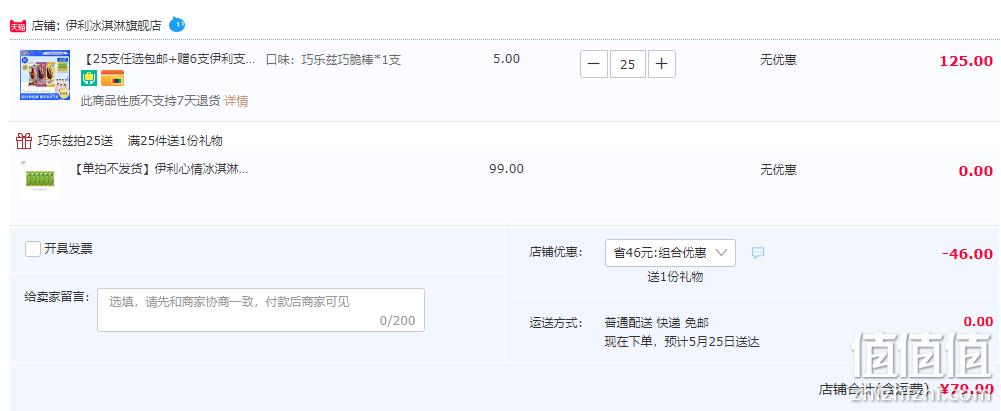Increase quantity with the plus button
1001x411 pixels.
[x=661, y=64]
